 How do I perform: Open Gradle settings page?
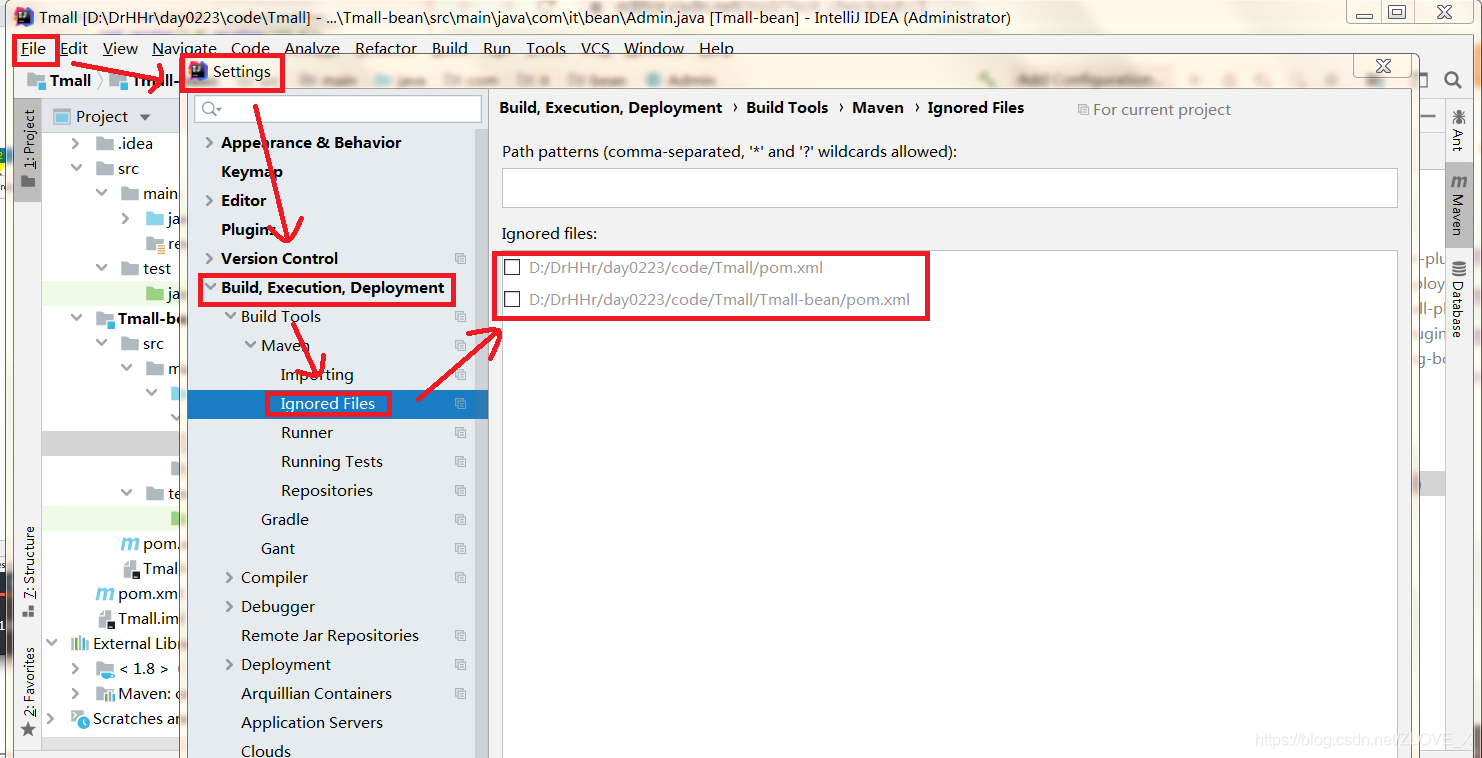(x=285, y=519)
